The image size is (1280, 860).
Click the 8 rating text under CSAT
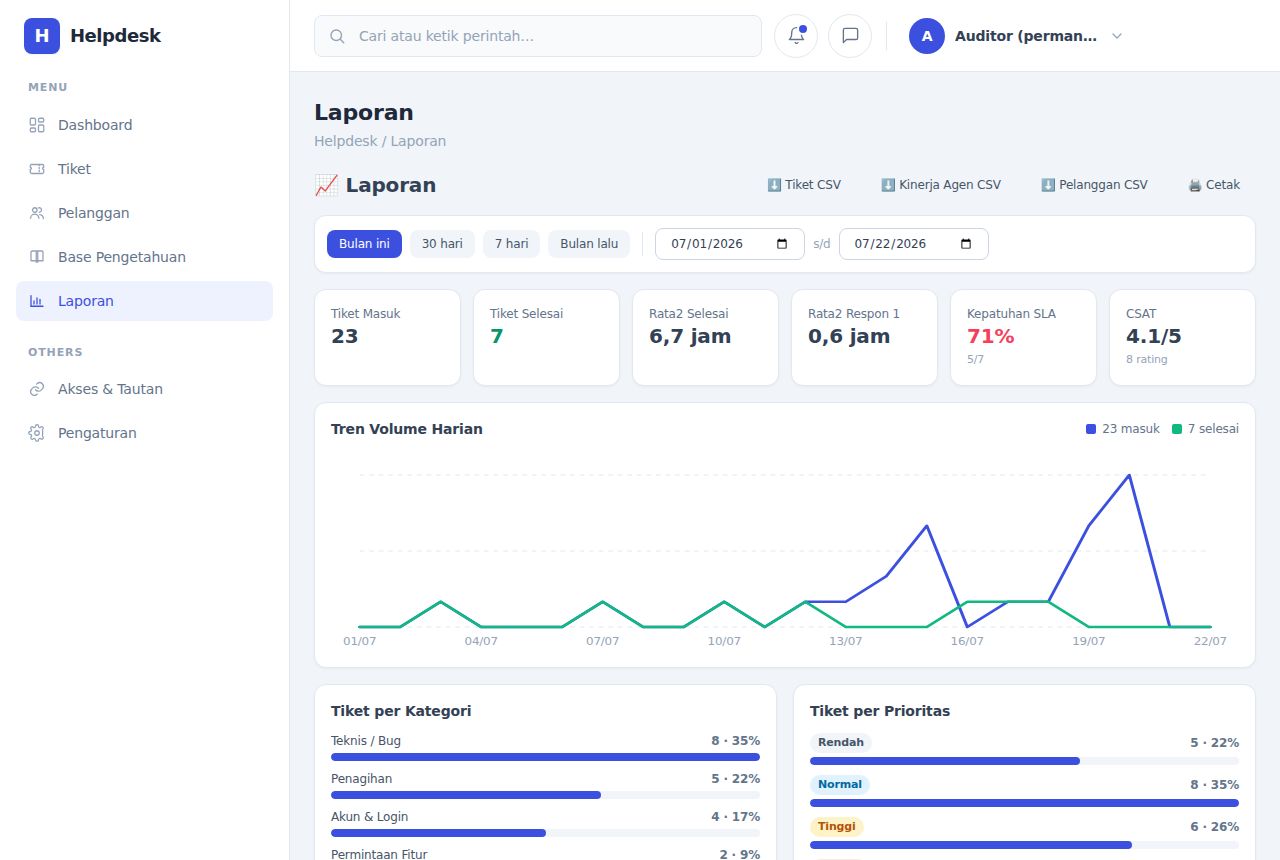coord(1147,359)
